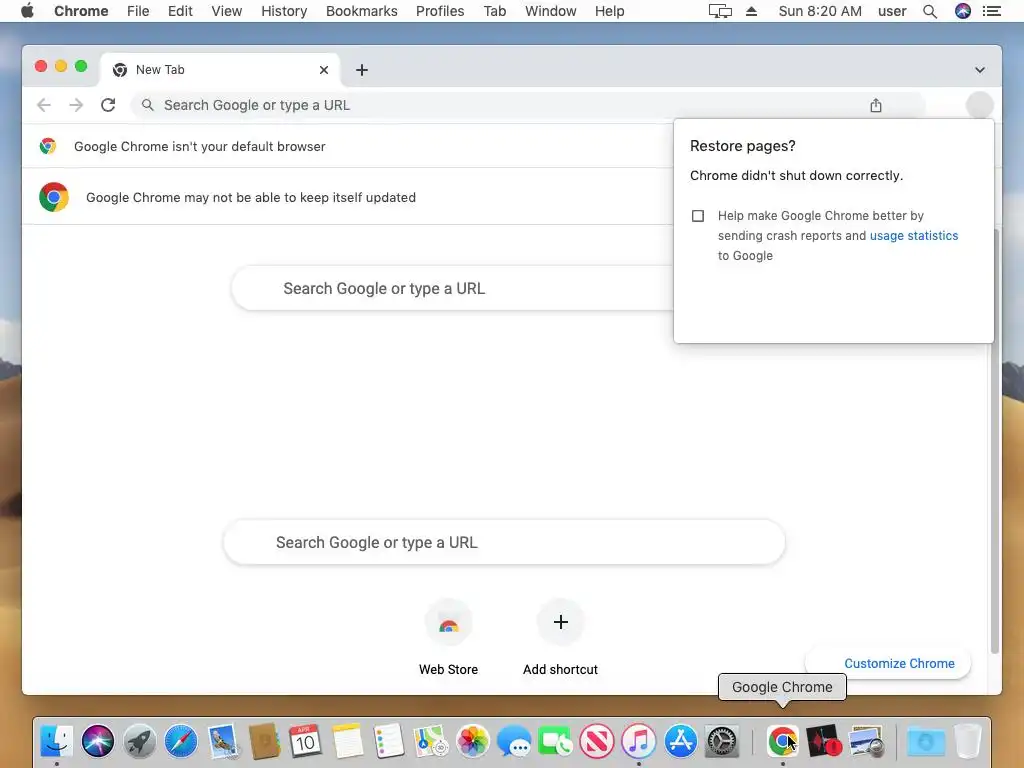The height and width of the screenshot is (768, 1024).
Task: Close the New Tab tab
Action: pyautogui.click(x=324, y=70)
